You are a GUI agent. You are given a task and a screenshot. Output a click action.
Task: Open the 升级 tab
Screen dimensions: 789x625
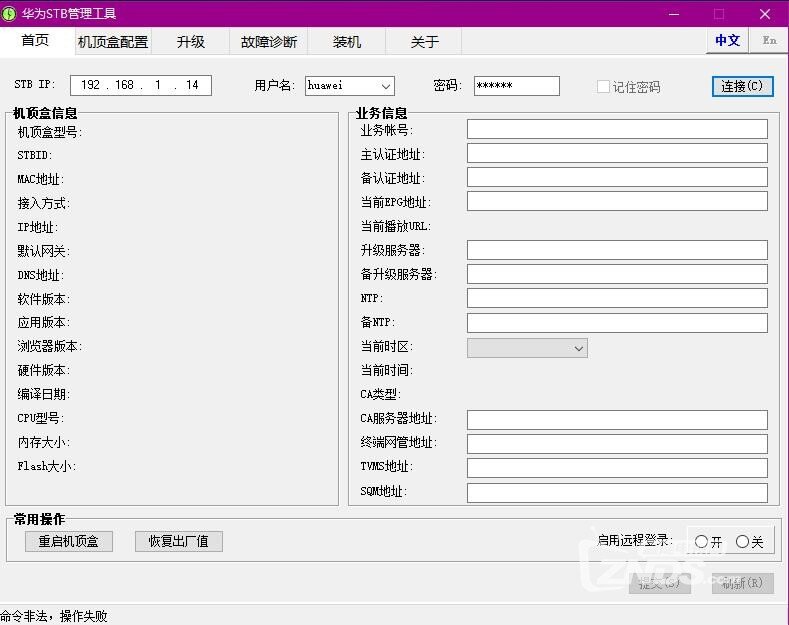(191, 42)
